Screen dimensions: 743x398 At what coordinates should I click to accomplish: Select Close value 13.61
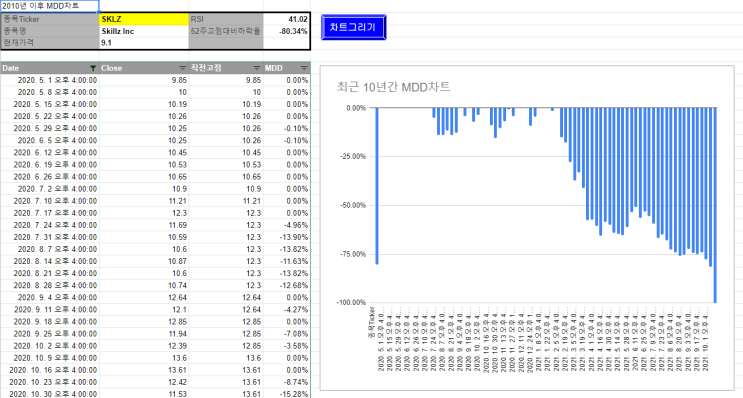[144, 370]
